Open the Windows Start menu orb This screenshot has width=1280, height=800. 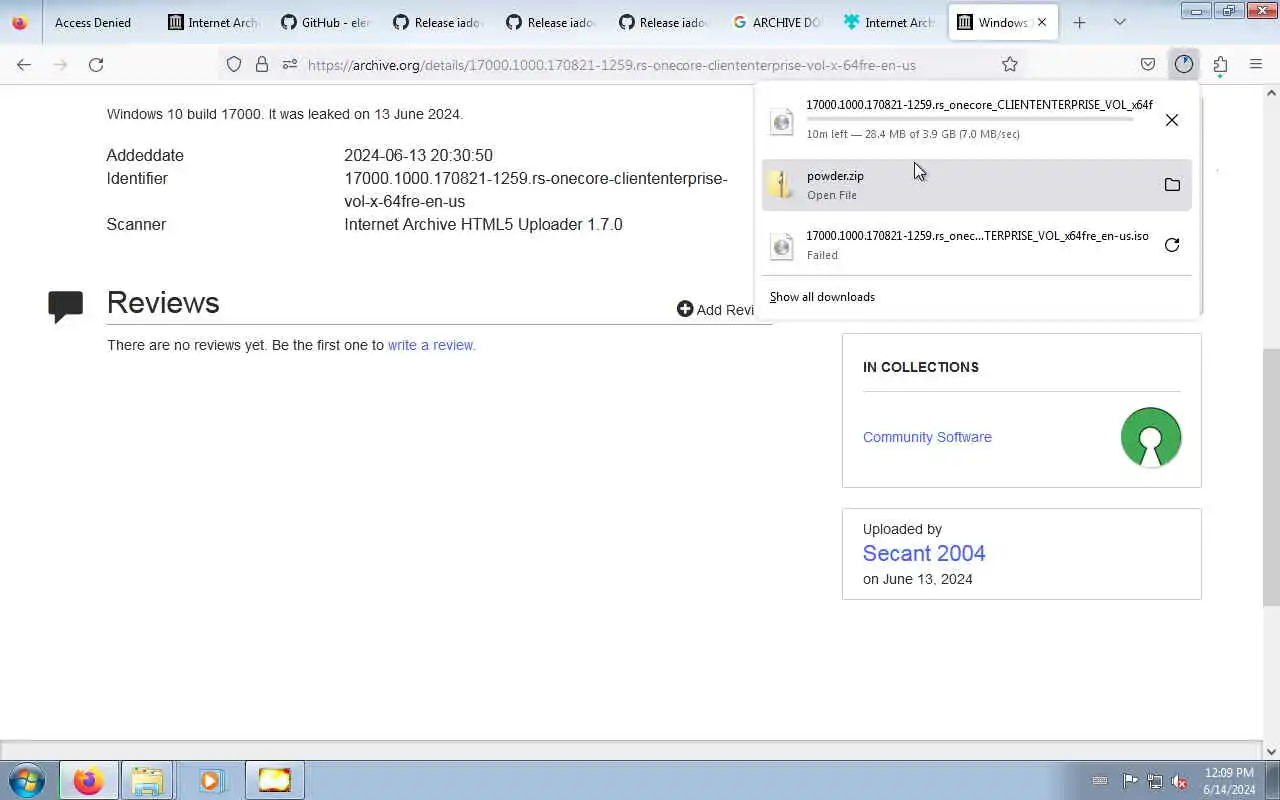(27, 780)
